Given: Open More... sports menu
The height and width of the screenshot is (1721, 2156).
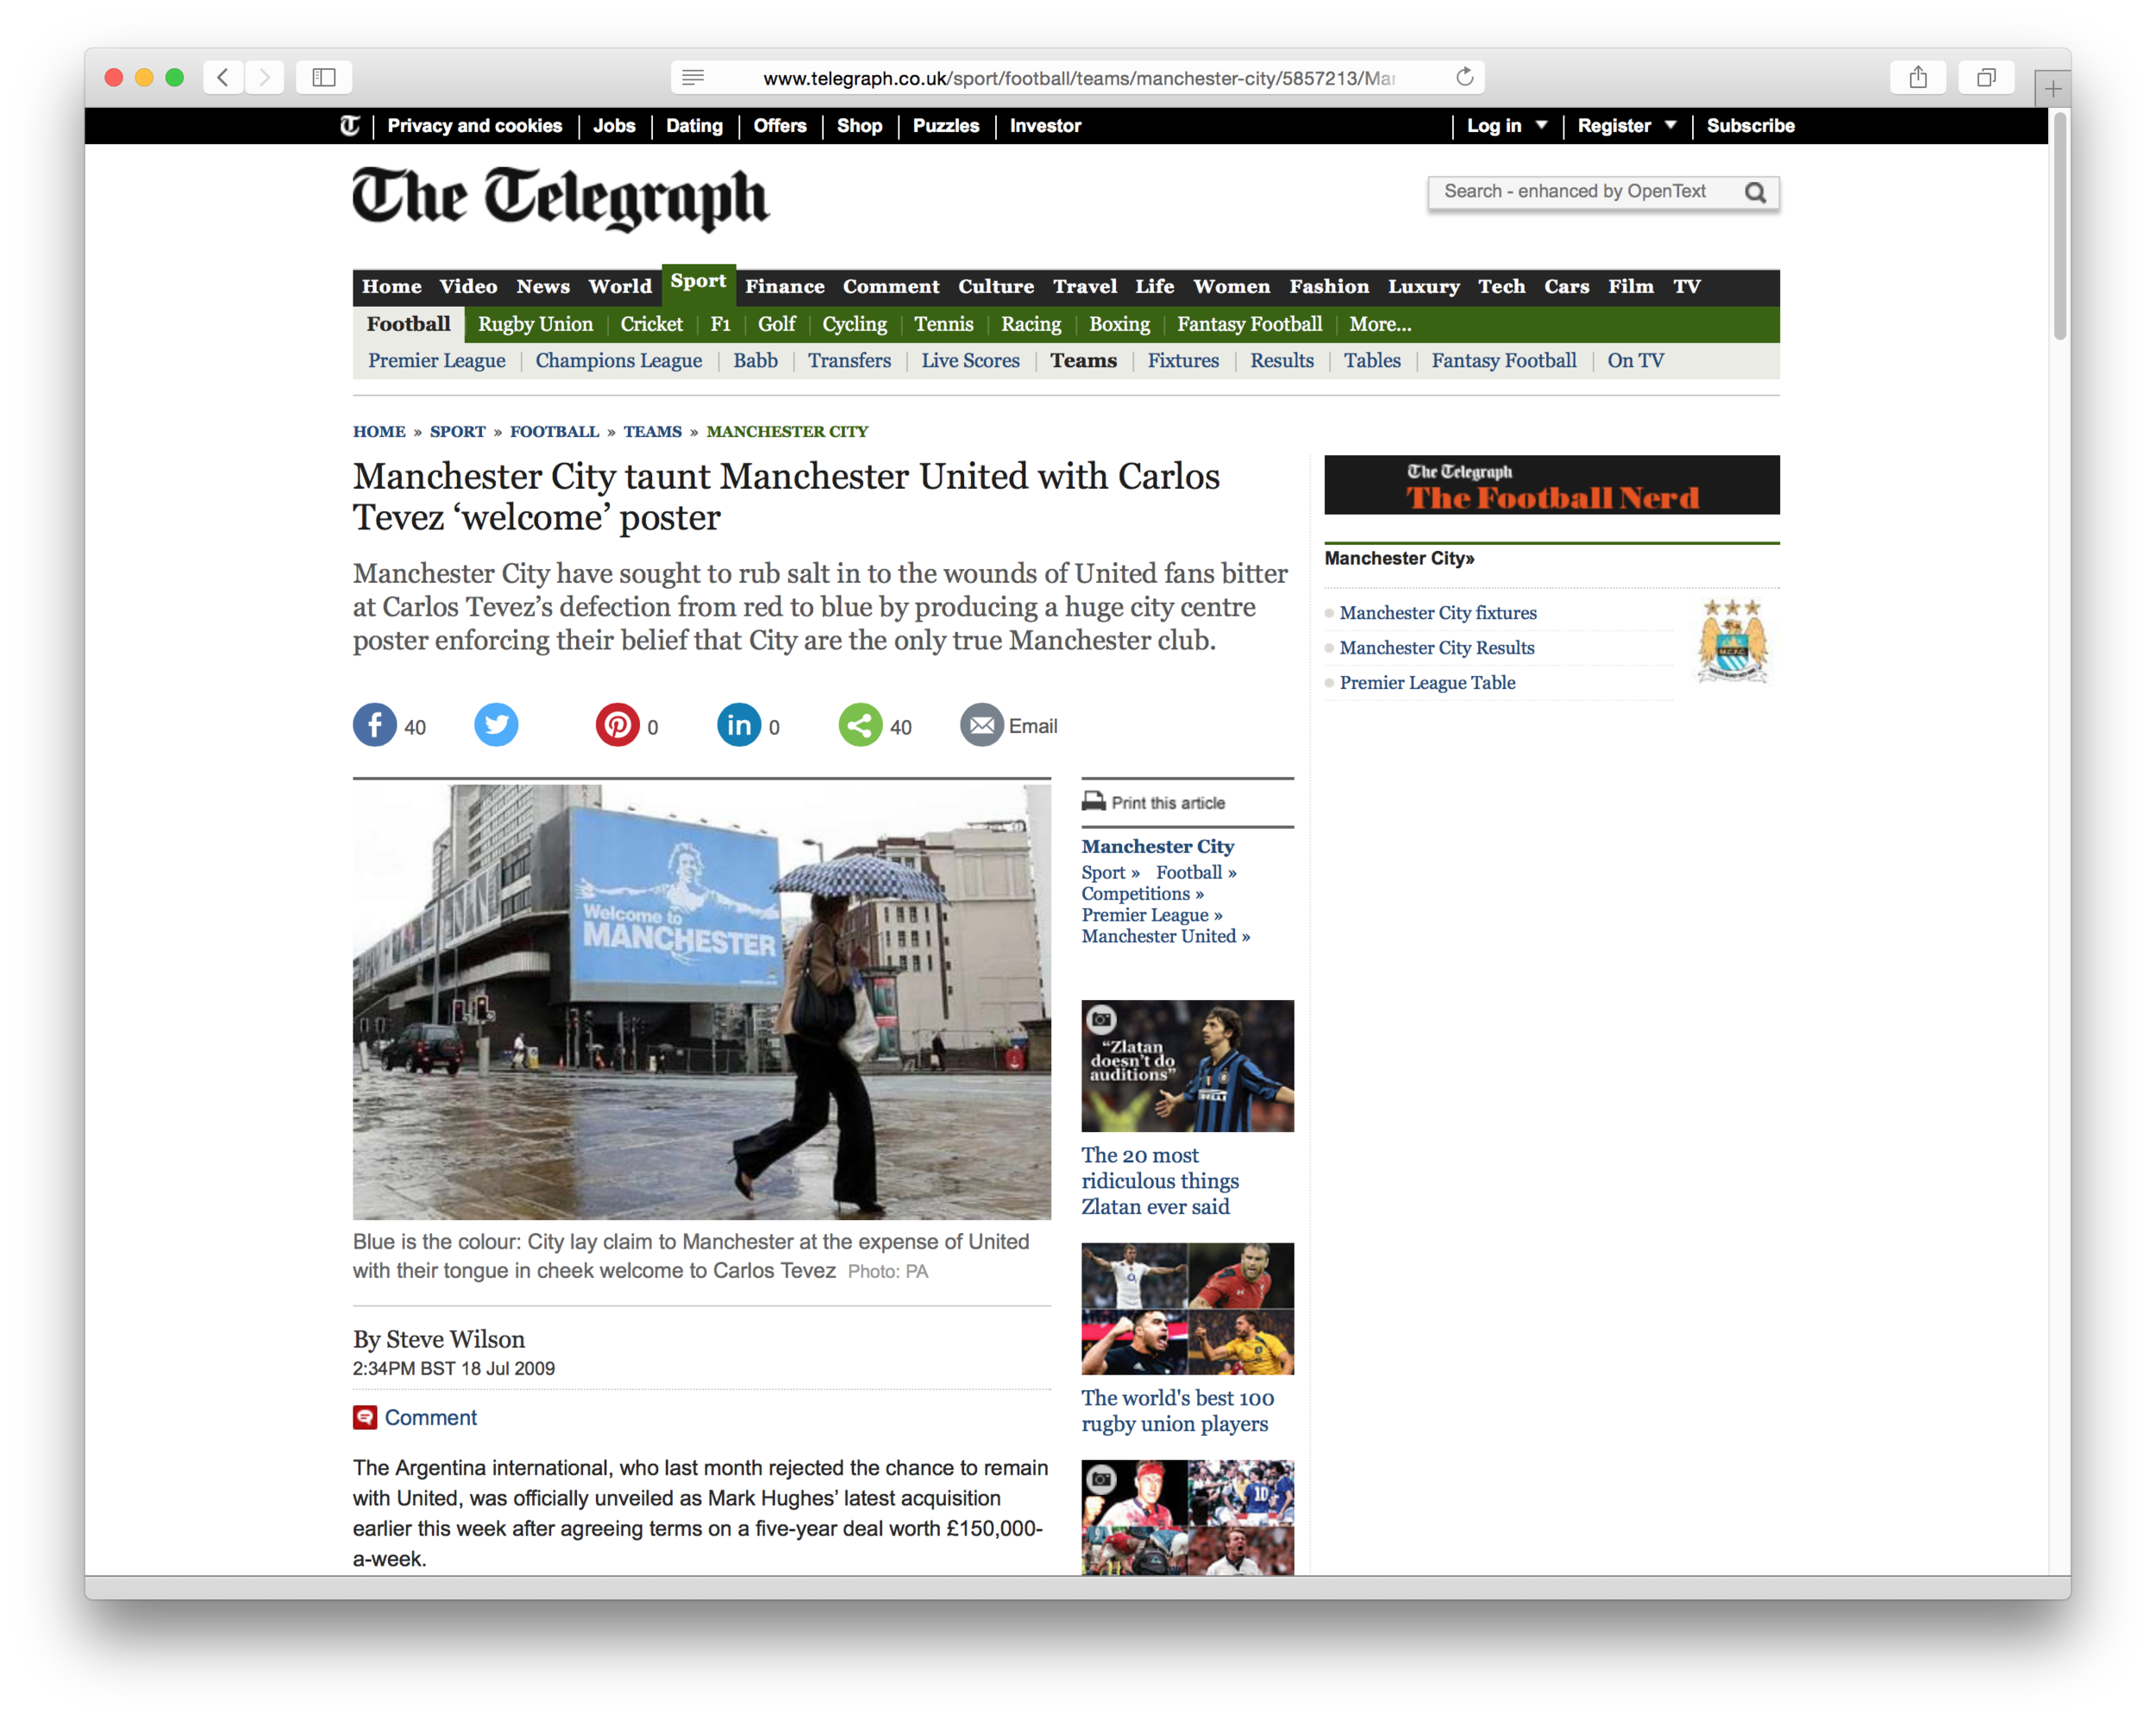Looking at the screenshot, I should point(1379,324).
